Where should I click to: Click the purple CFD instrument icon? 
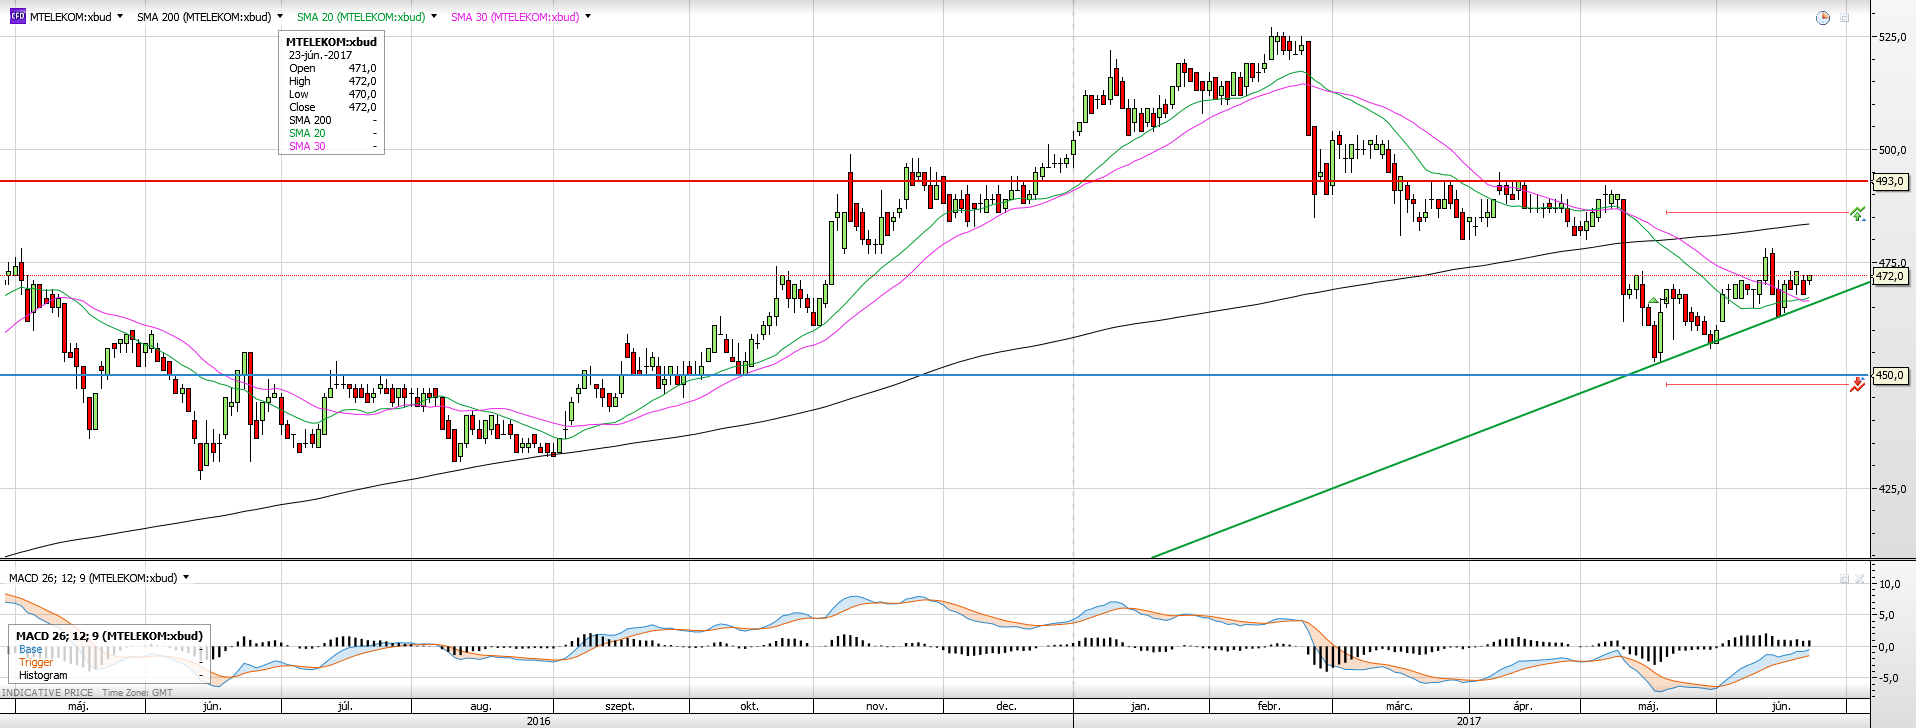coord(17,16)
